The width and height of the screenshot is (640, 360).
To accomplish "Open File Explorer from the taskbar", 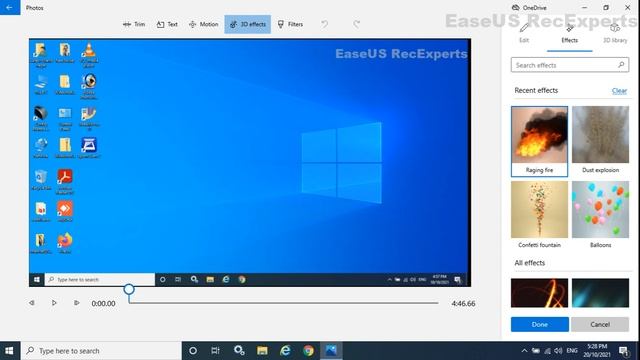I will point(262,351).
